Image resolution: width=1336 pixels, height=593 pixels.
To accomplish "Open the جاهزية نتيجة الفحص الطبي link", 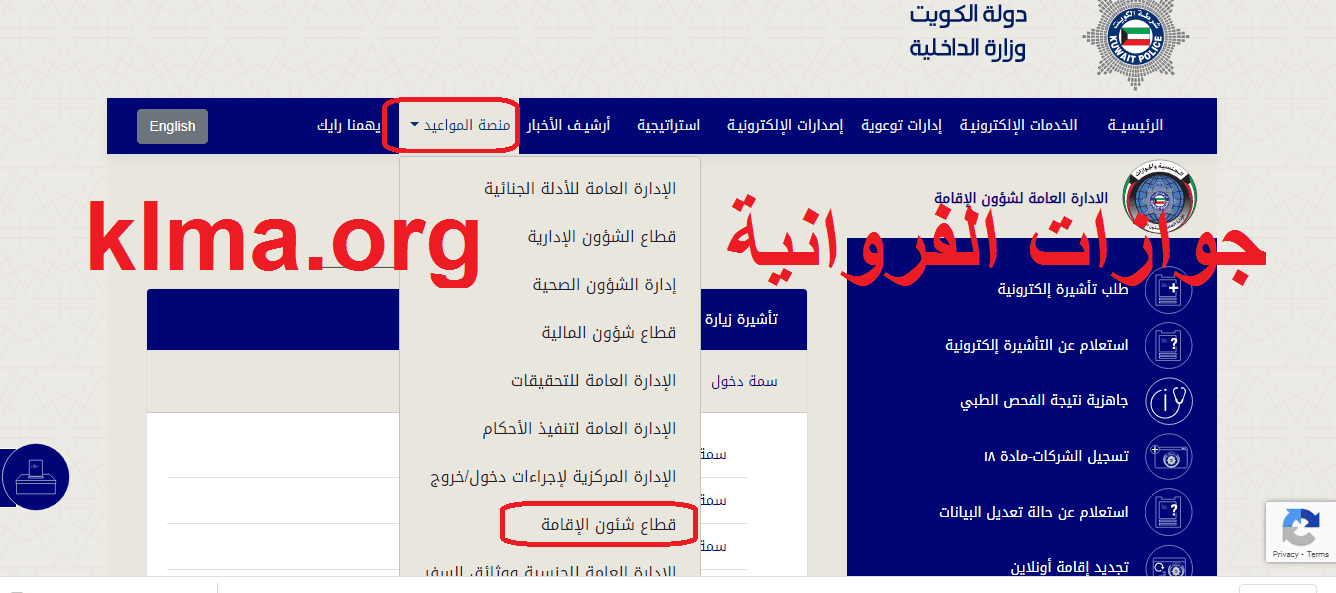I will 1044,401.
